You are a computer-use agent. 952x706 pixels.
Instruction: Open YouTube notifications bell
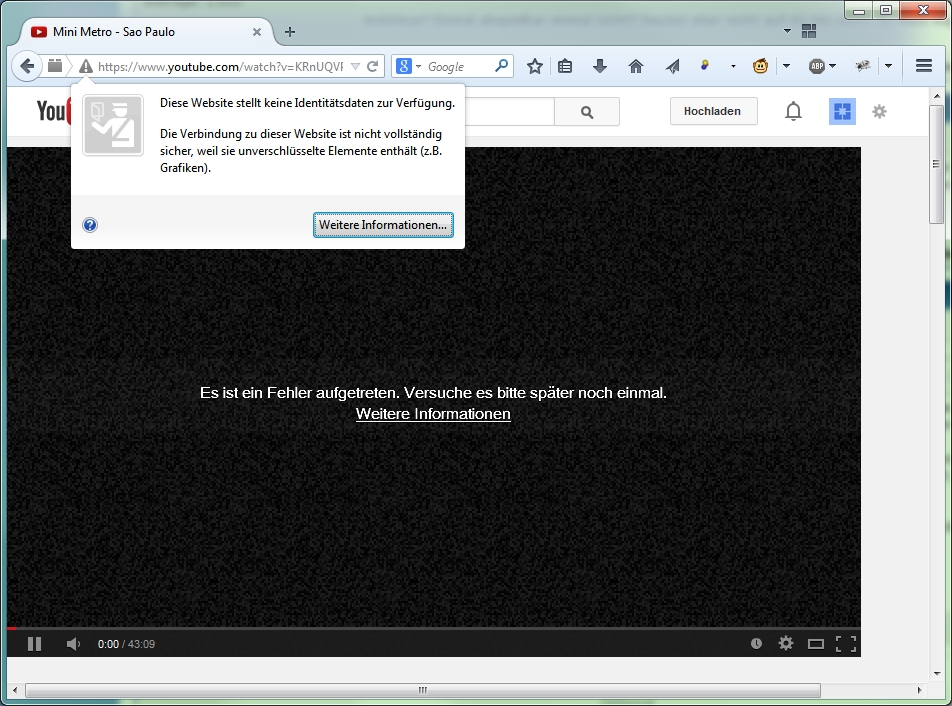(x=793, y=112)
